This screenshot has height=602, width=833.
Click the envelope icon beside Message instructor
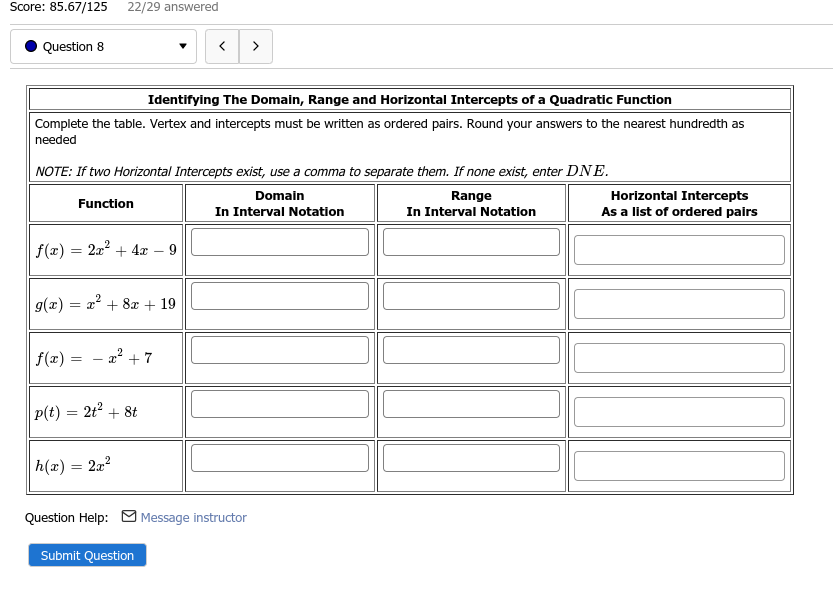[129, 516]
